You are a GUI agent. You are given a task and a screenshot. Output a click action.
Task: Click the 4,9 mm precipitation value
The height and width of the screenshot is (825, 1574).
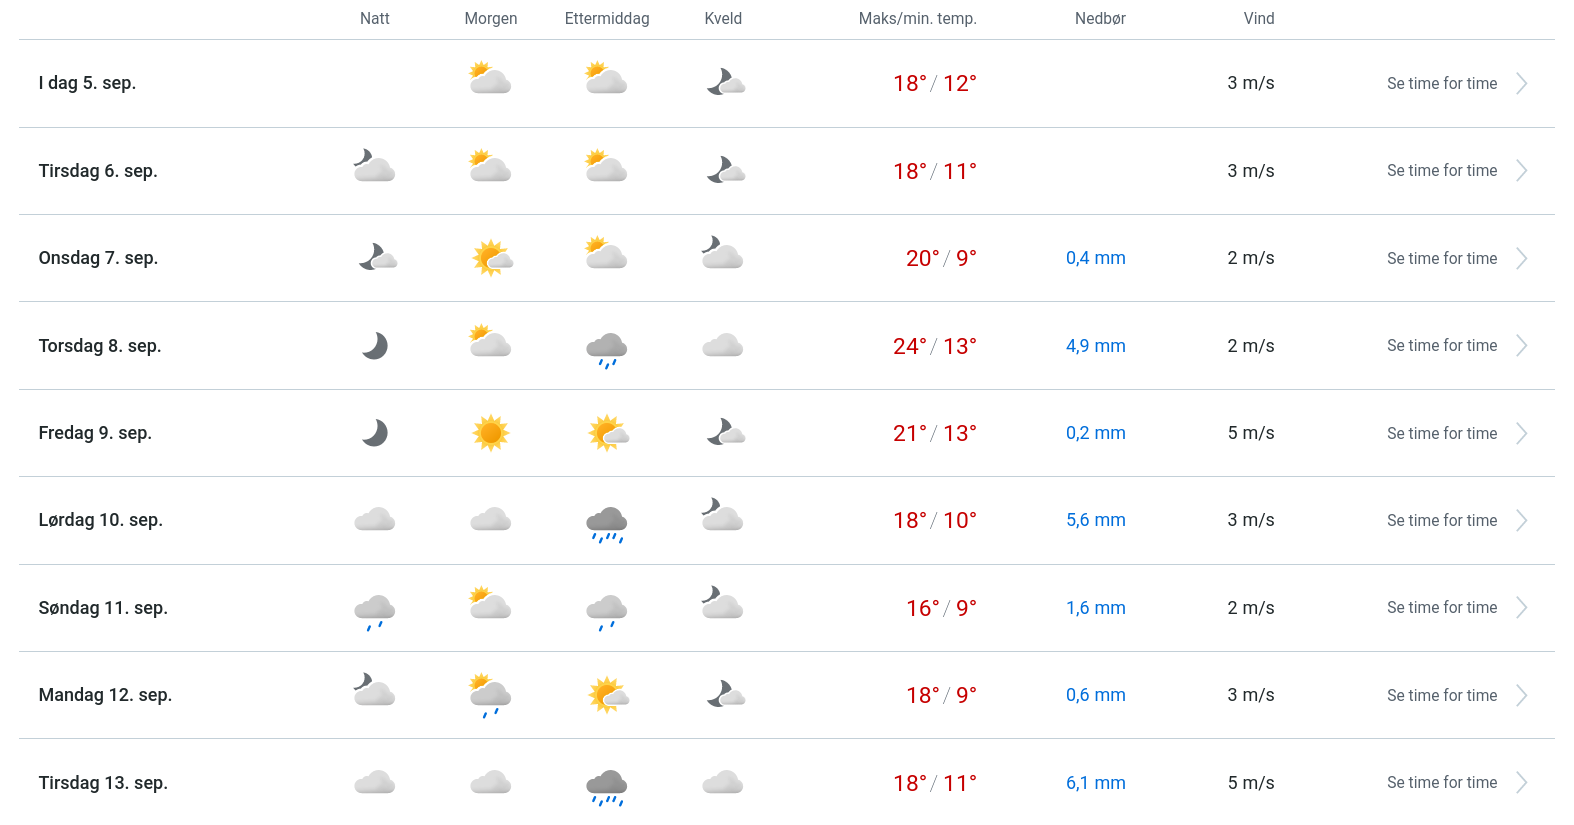click(x=1095, y=346)
